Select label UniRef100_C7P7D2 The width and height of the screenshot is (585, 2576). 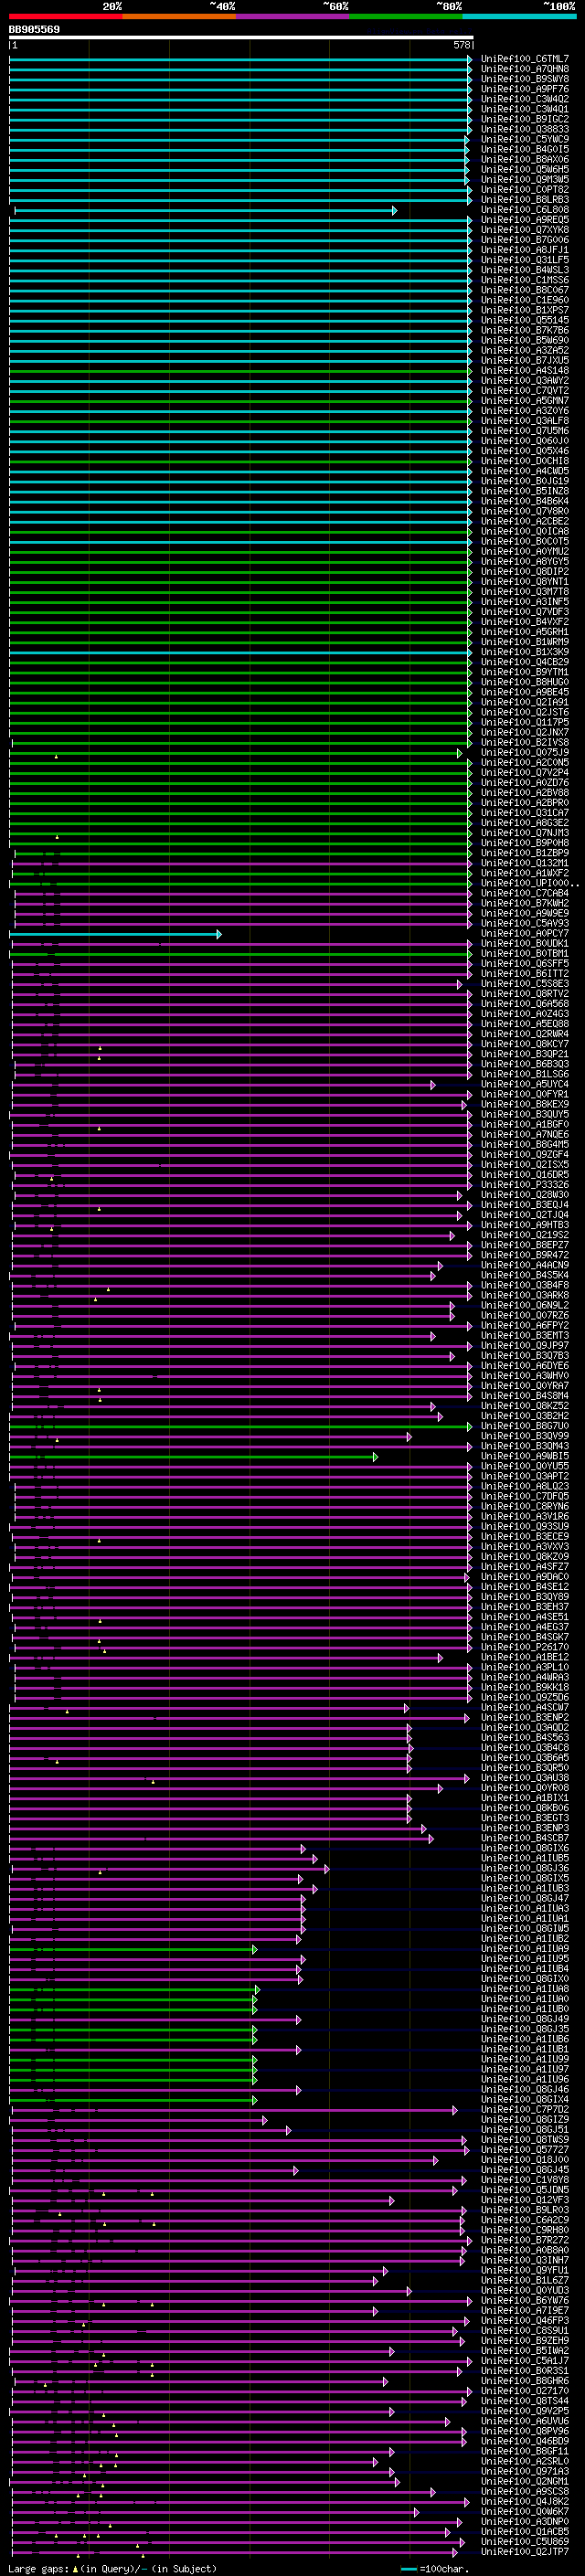point(525,2110)
